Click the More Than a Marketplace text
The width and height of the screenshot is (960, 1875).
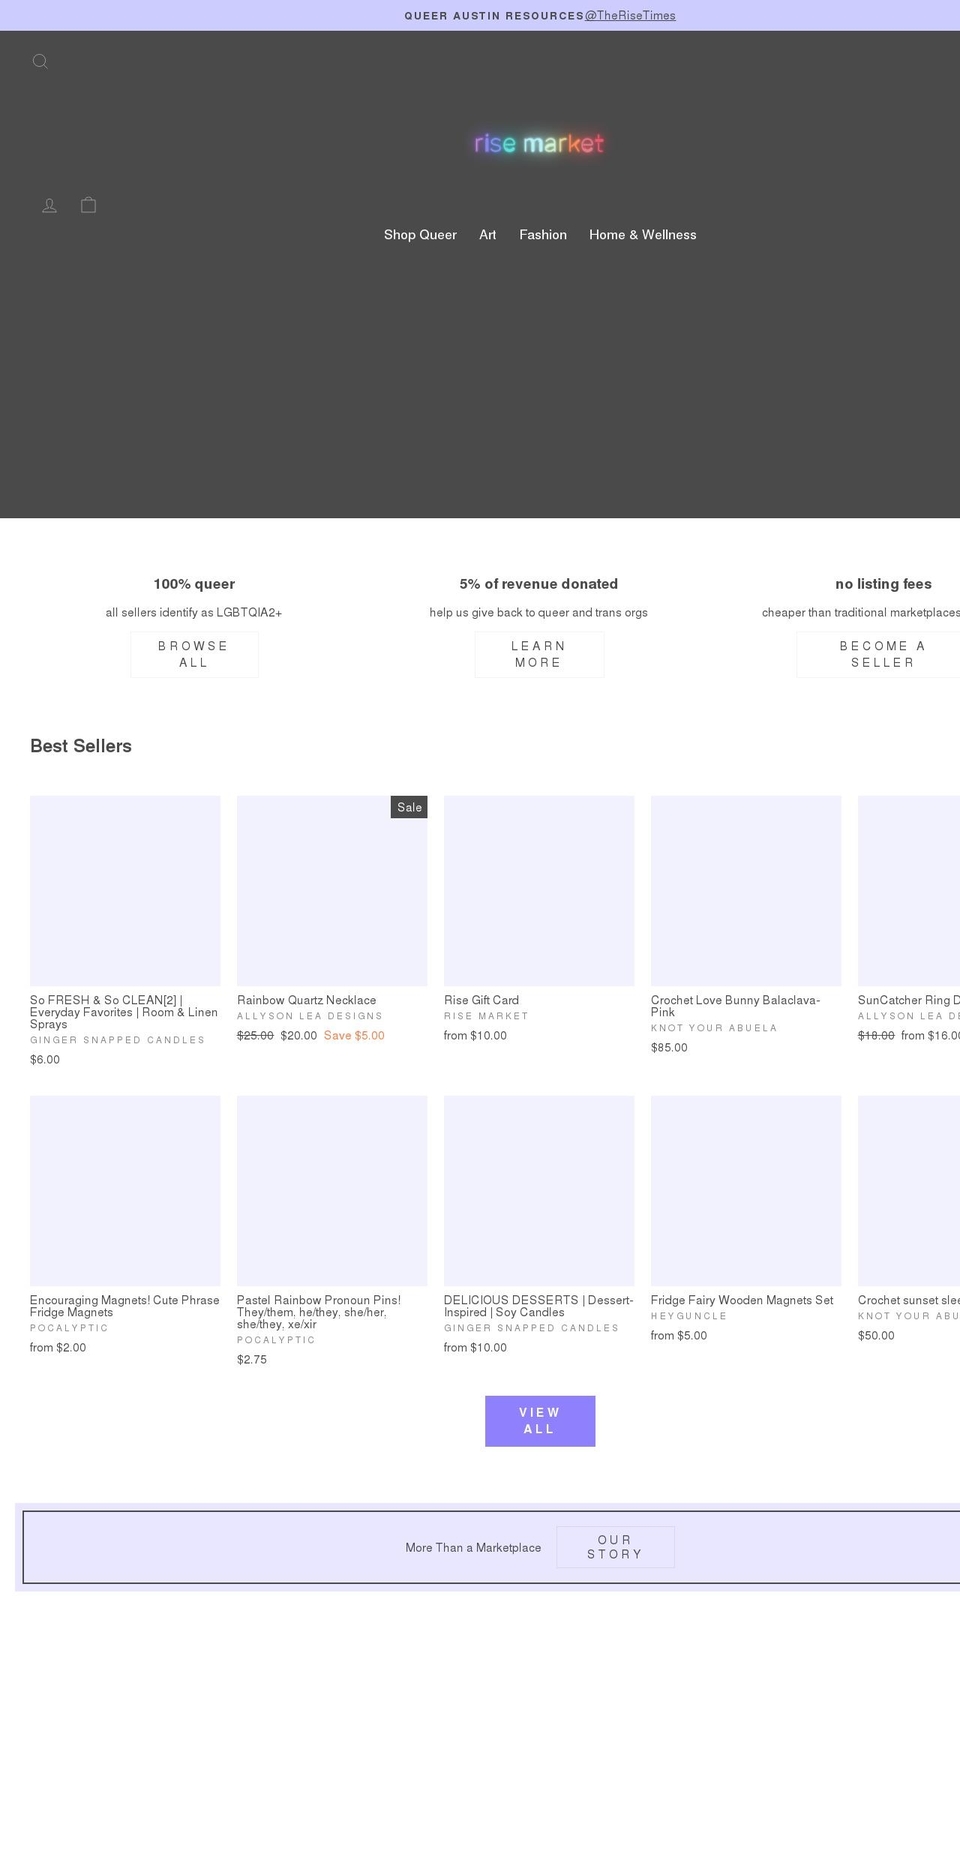(473, 1547)
